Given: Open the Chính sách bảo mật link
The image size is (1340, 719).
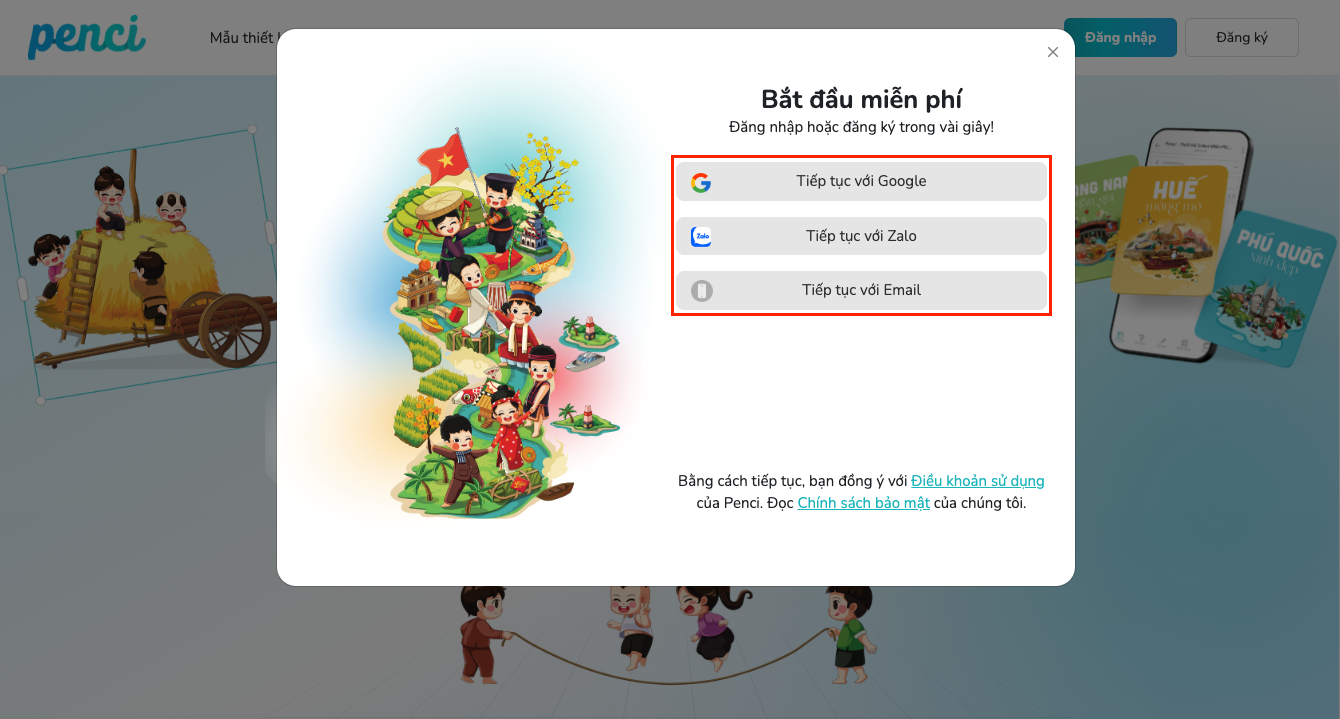Looking at the screenshot, I should coord(863,503).
